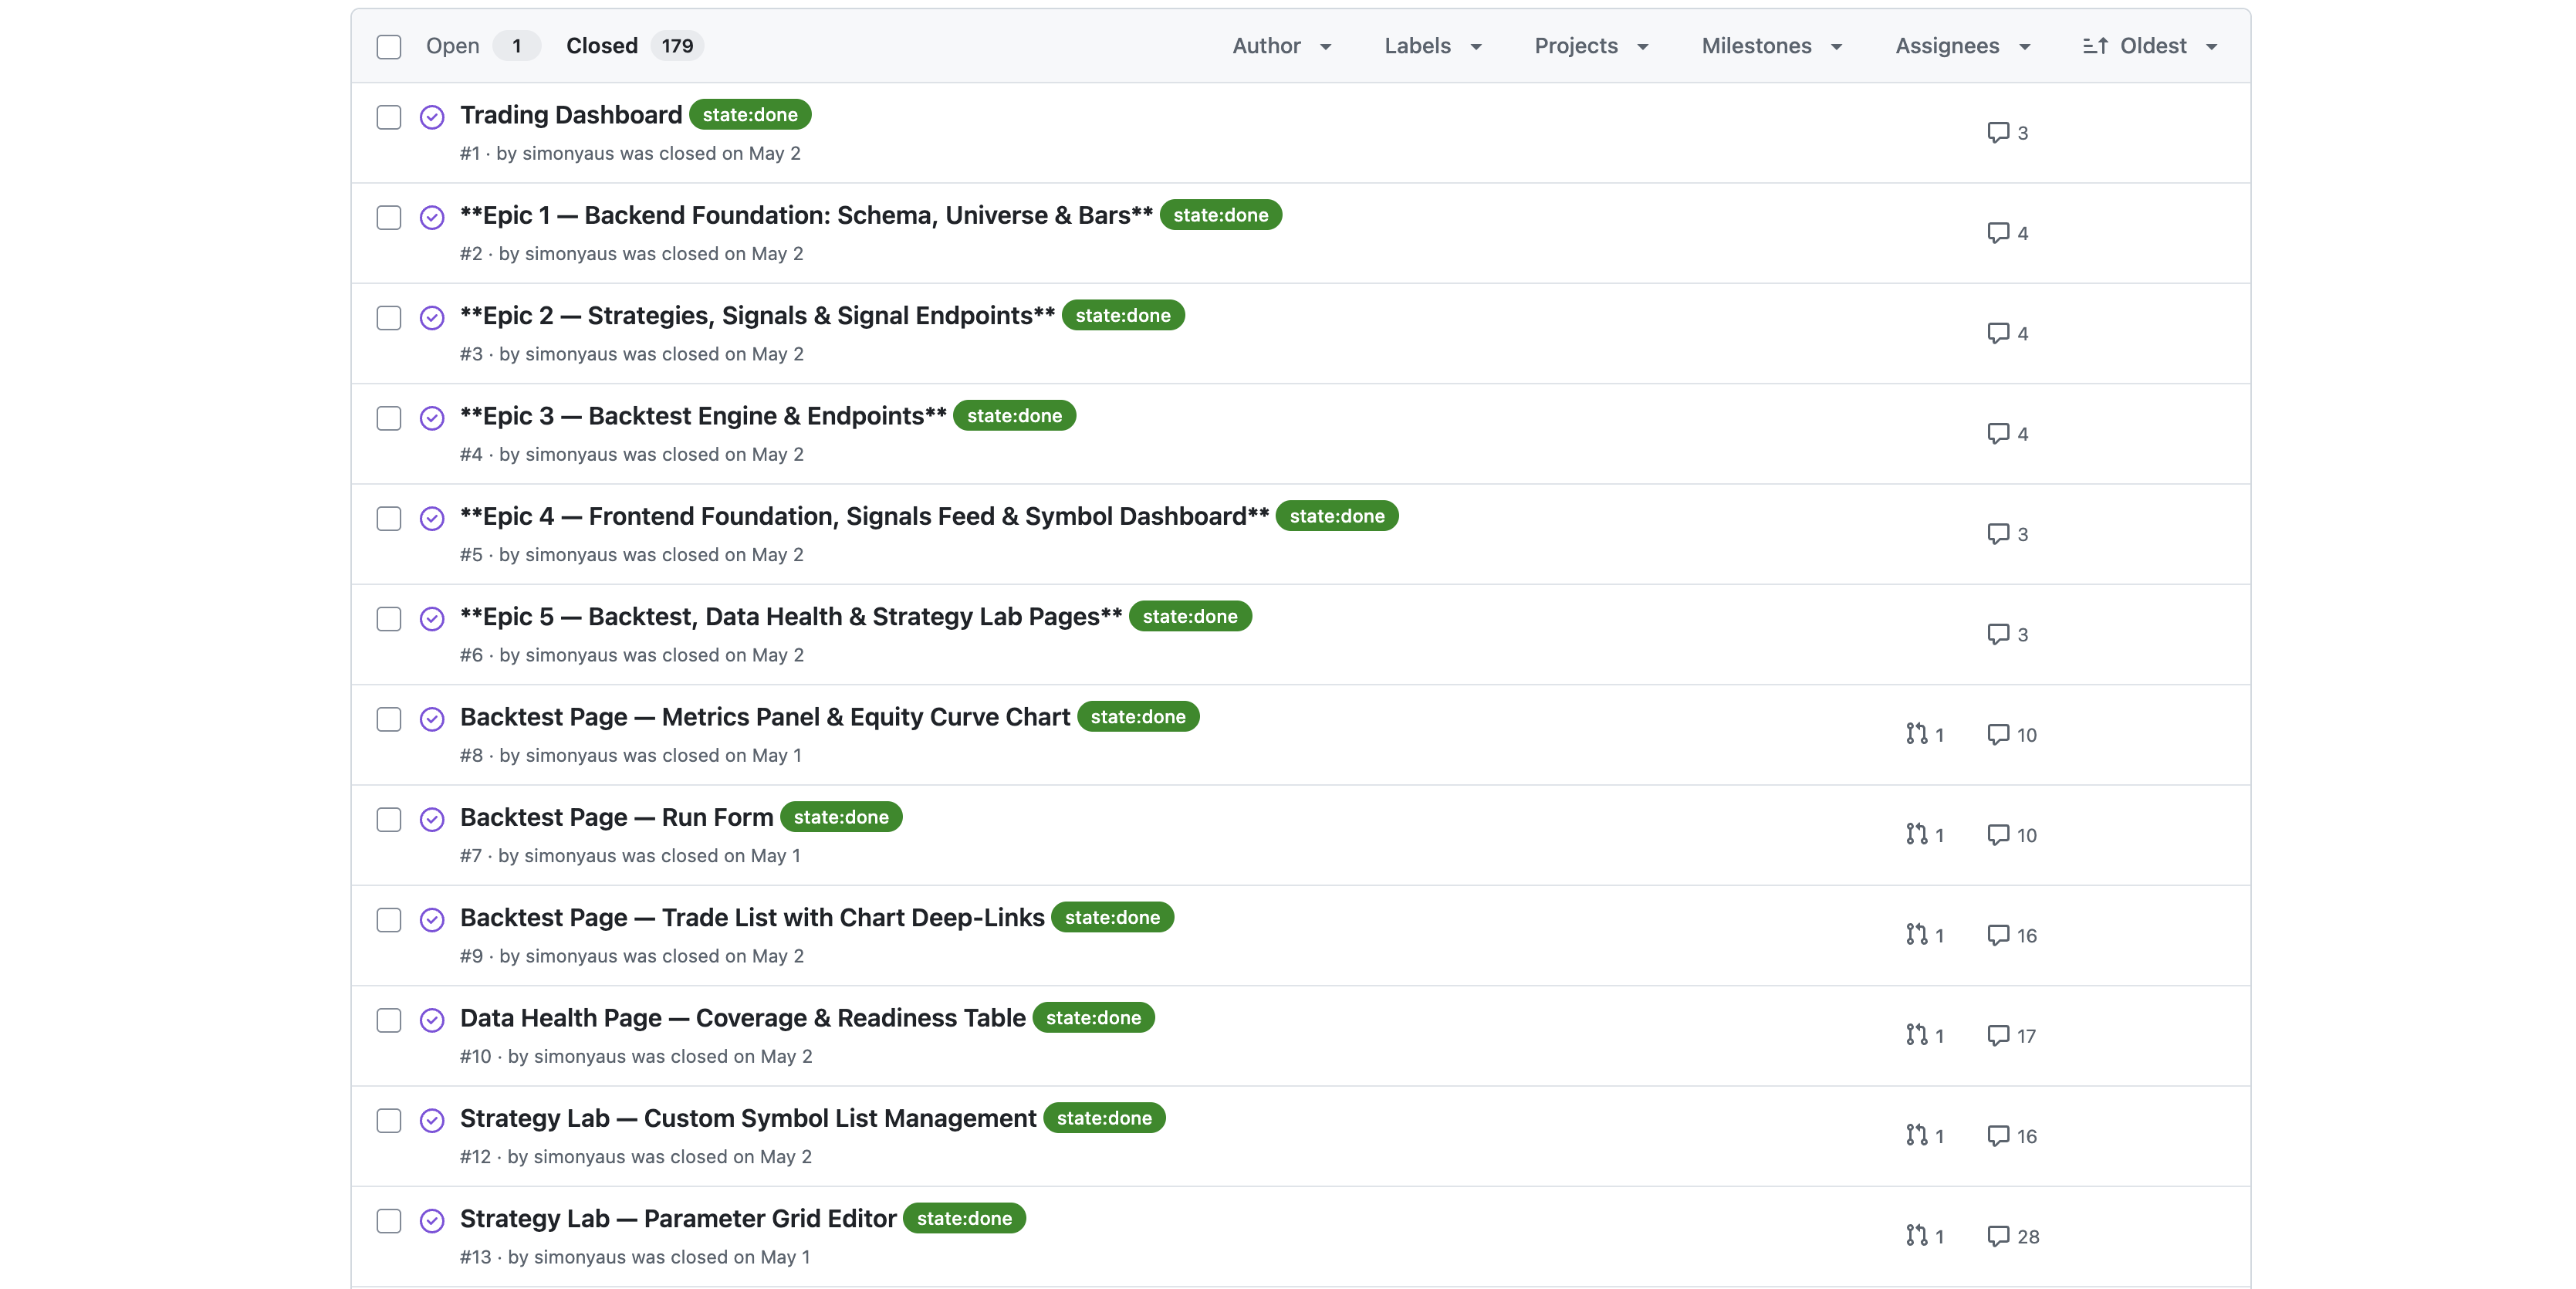Open the Trading Dashboard issue
The image size is (2576, 1289).
[571, 115]
